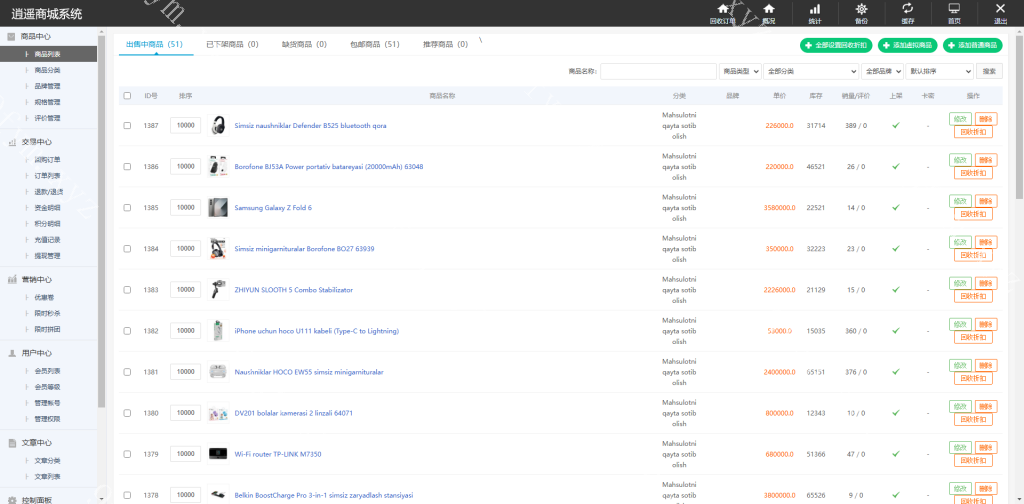Image resolution: width=1024 pixels, height=504 pixels.
Task: Check the box for product ID 1381
Action: click(x=127, y=371)
